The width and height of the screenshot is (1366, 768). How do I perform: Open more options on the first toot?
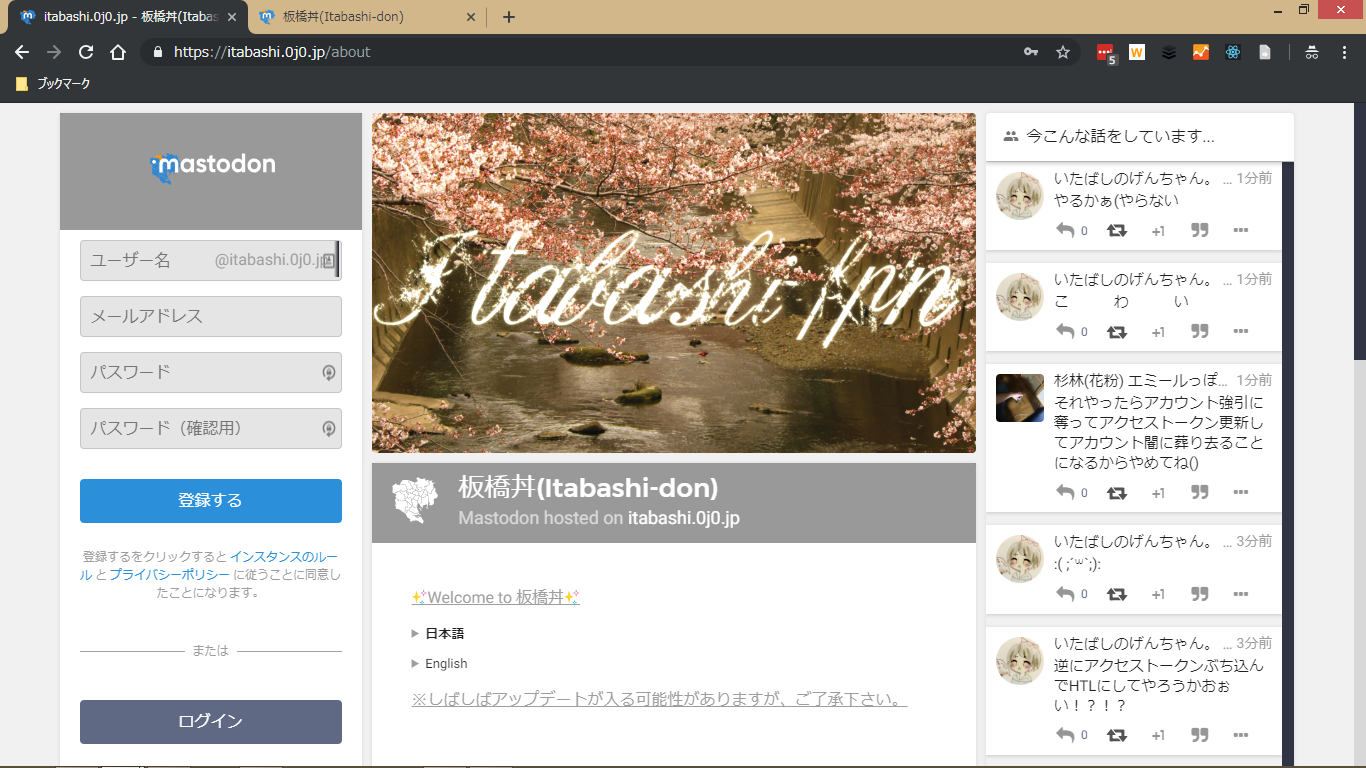(1241, 230)
